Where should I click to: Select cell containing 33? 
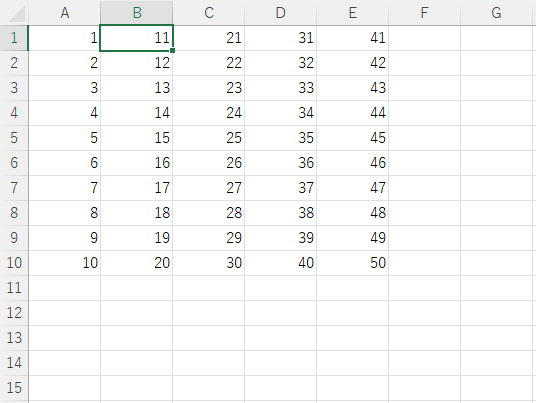coord(281,88)
